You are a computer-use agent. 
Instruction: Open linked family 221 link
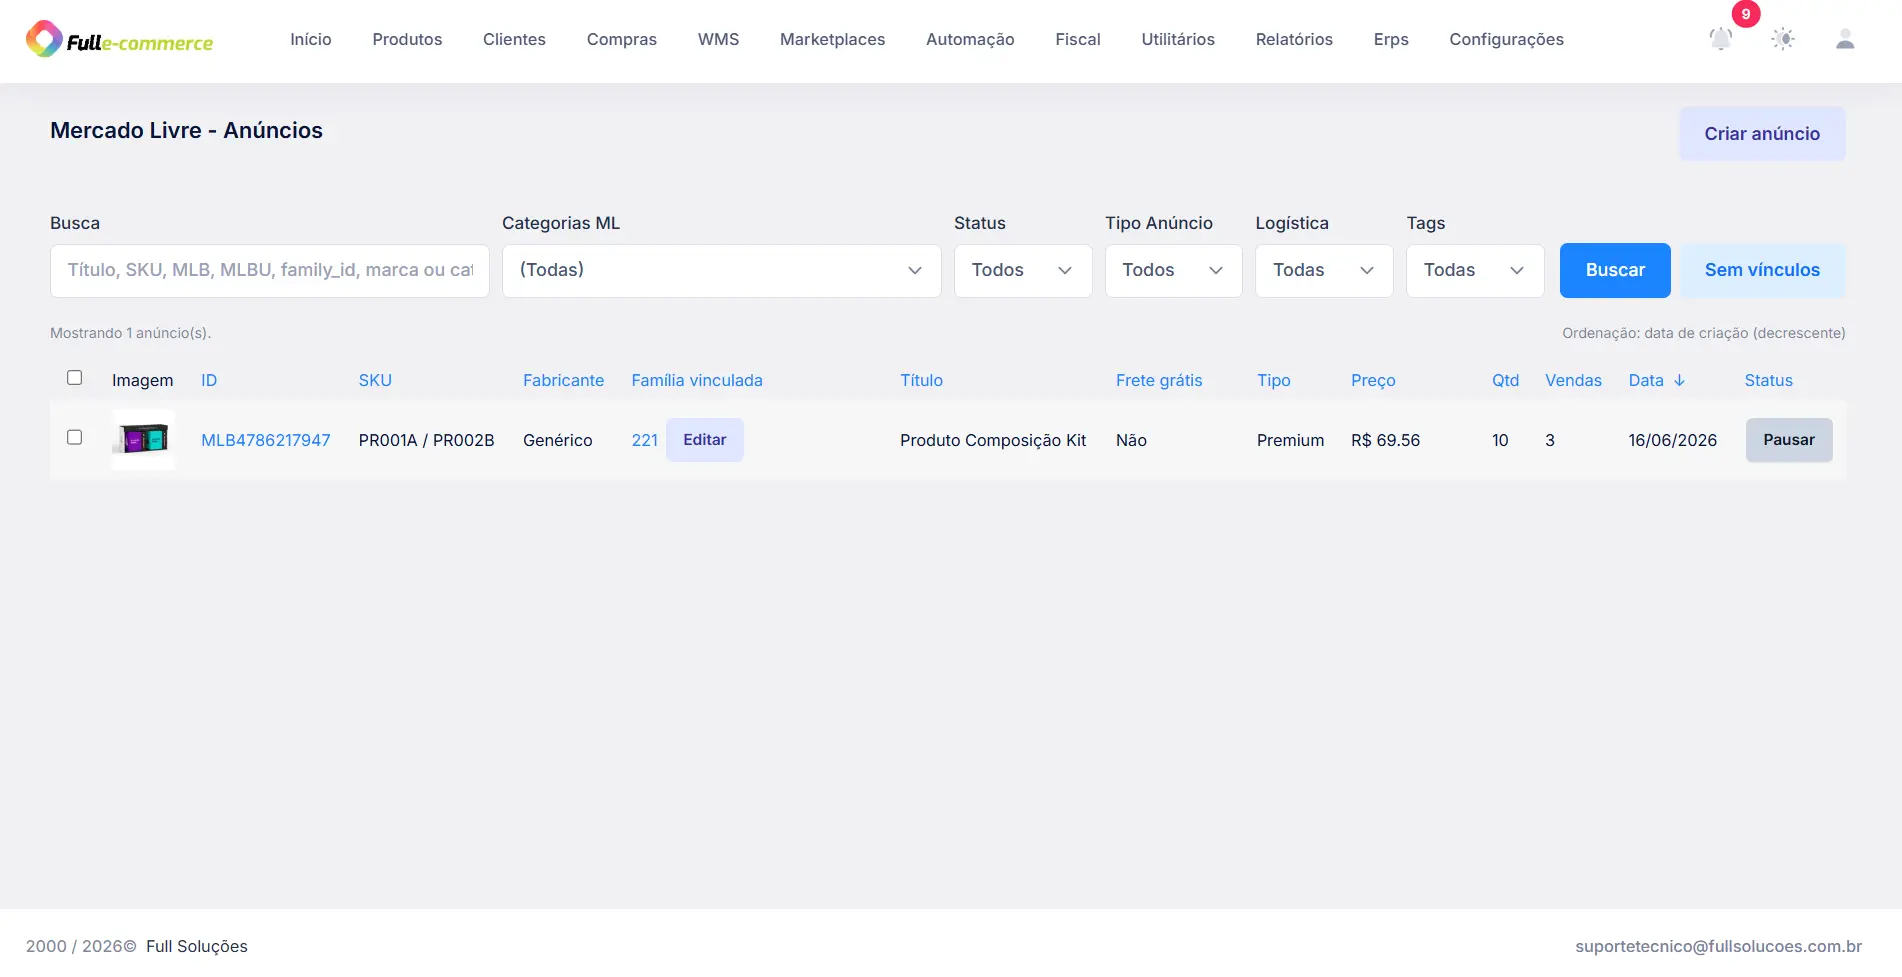point(645,440)
